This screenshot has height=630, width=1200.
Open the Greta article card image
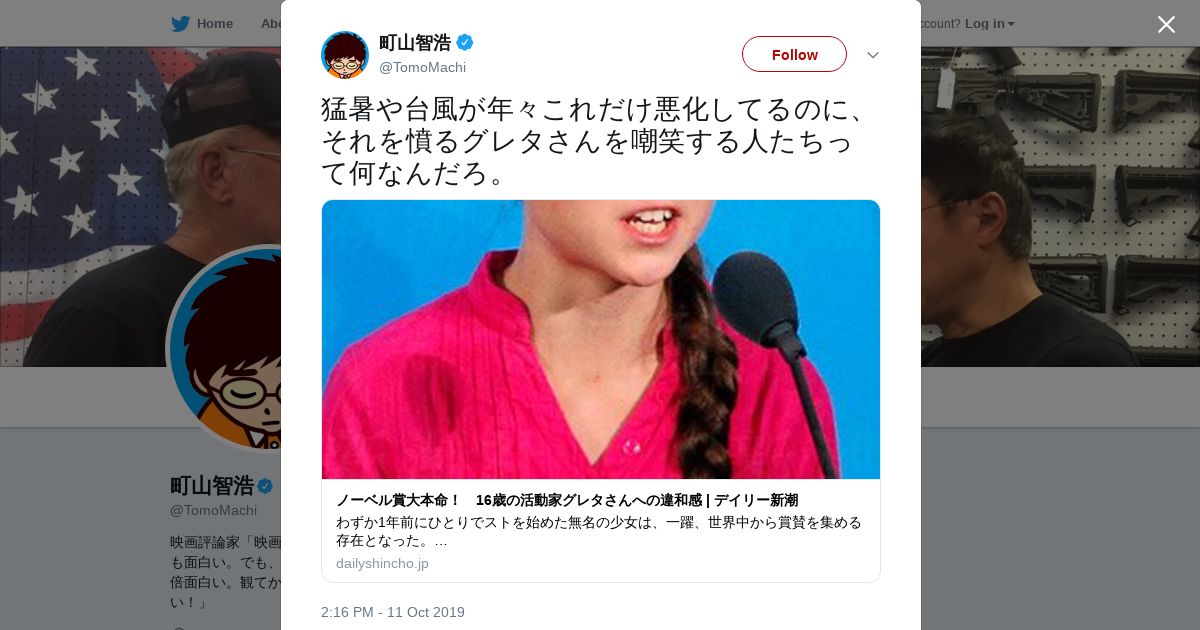pos(601,339)
